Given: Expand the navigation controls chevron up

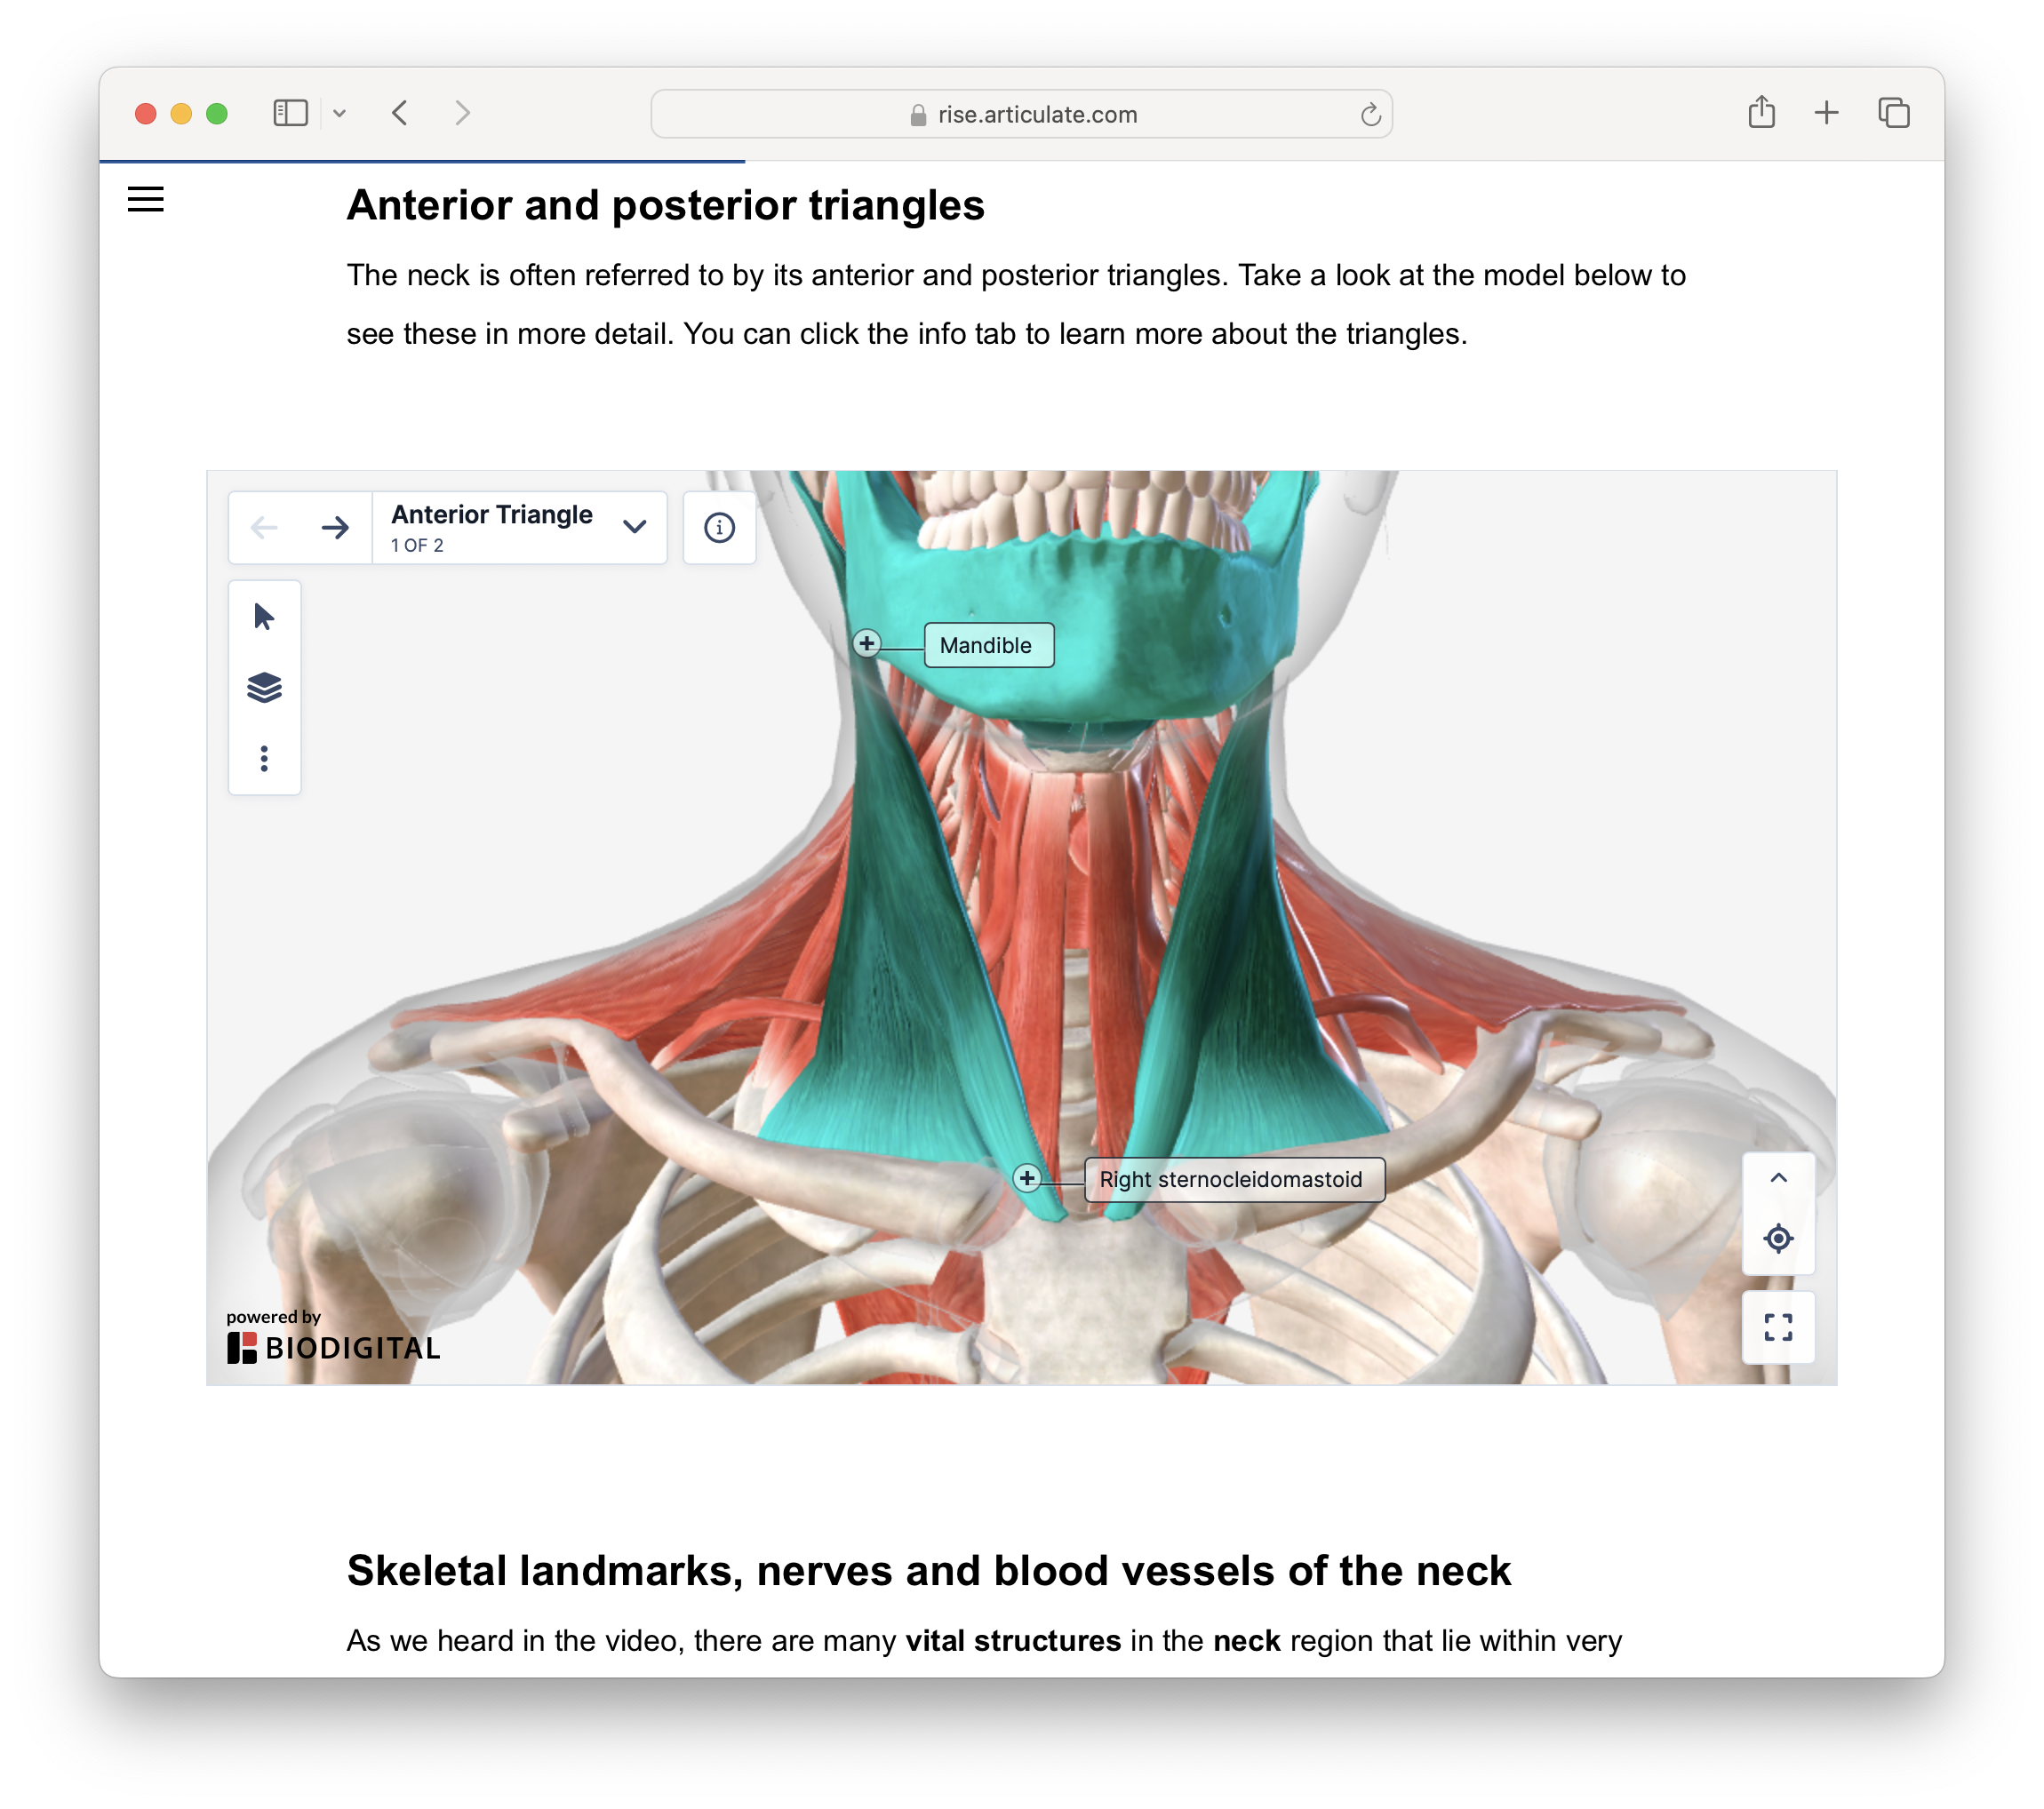Looking at the screenshot, I should coord(1777,1178).
